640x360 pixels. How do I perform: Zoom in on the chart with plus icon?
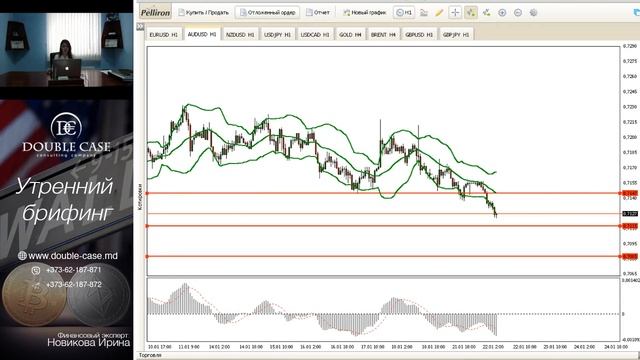point(502,13)
